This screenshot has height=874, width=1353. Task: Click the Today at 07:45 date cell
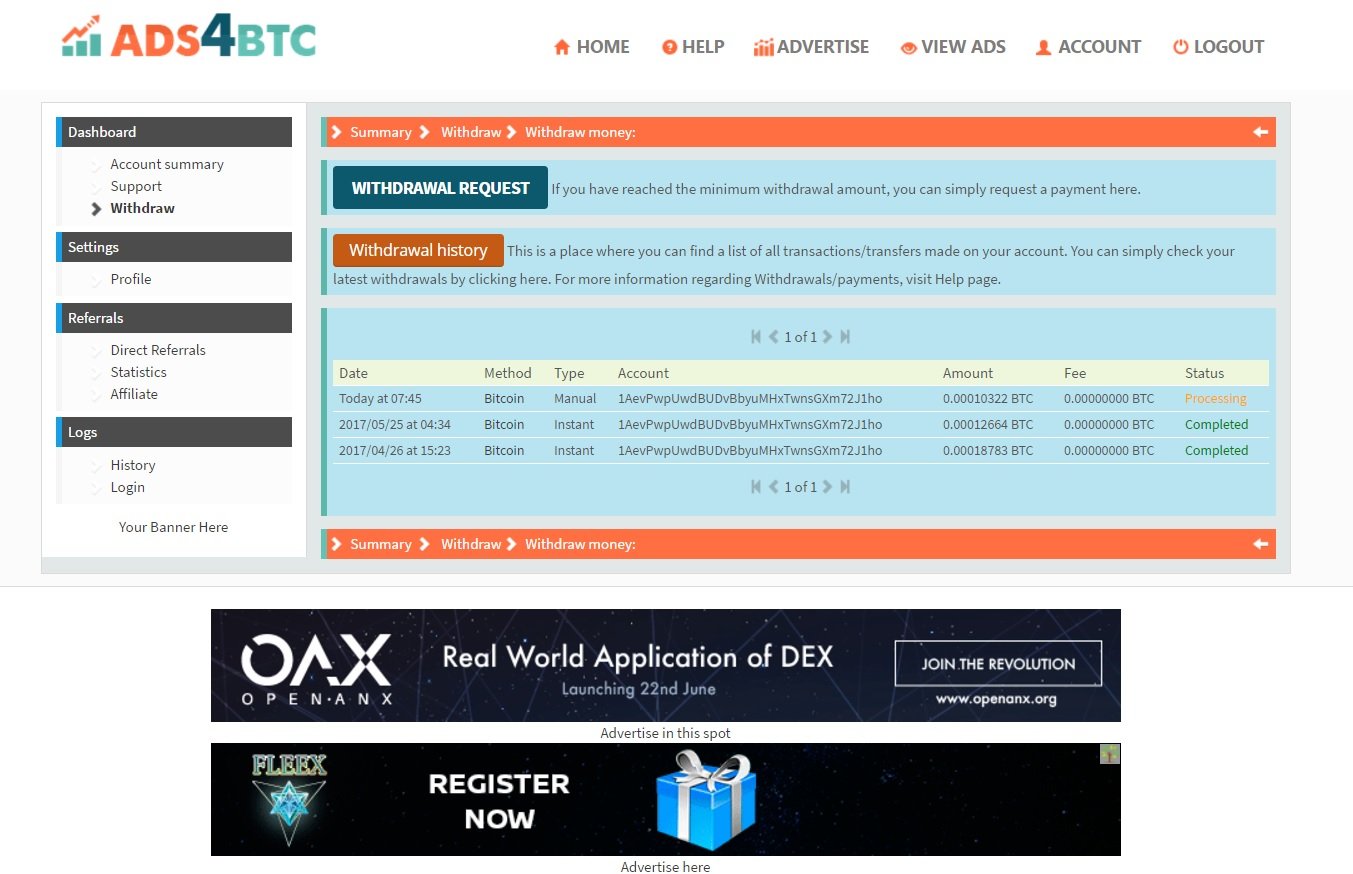pos(381,398)
